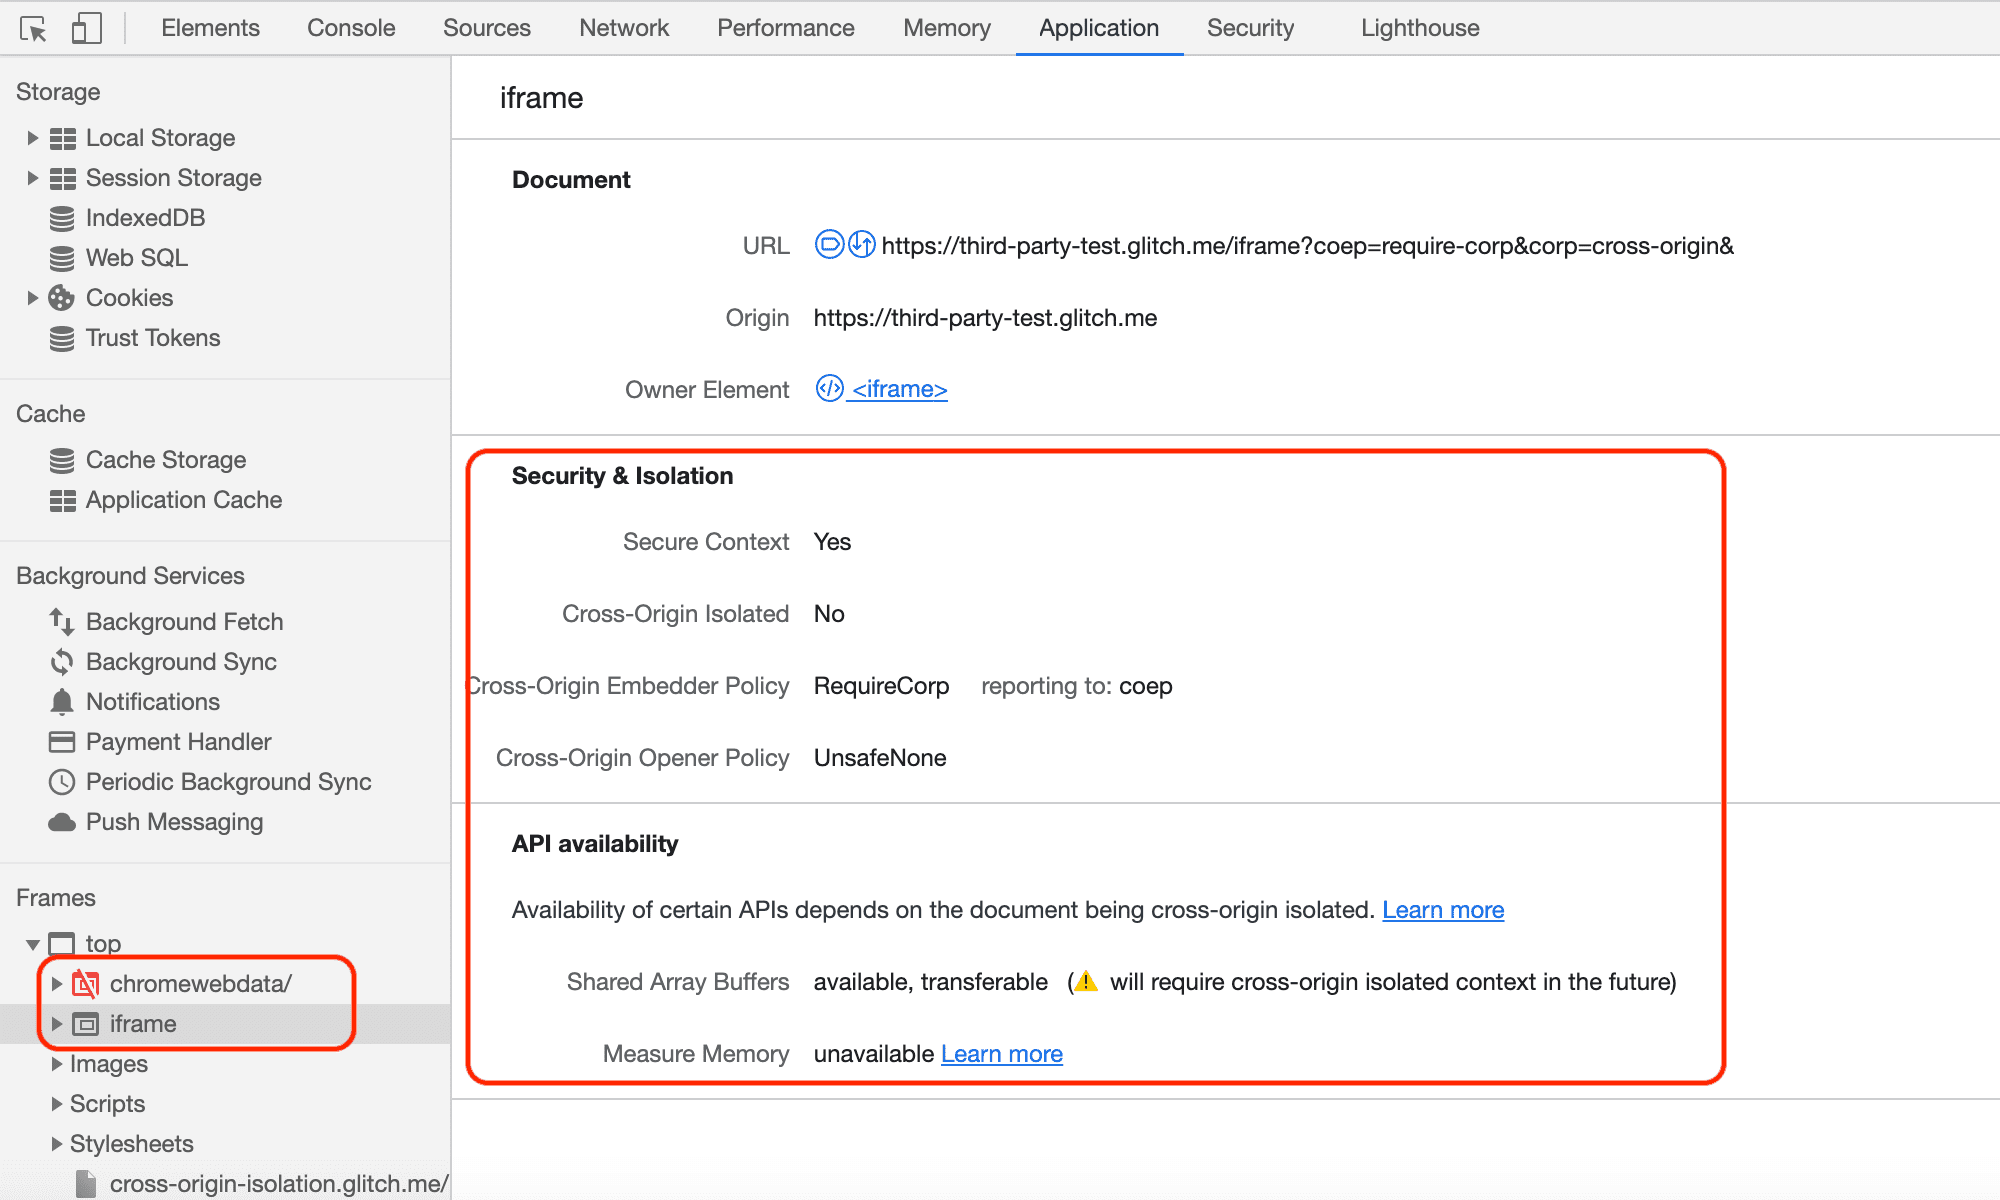
Task: Click the Measure Memory Learn more link
Action: tap(1001, 1054)
